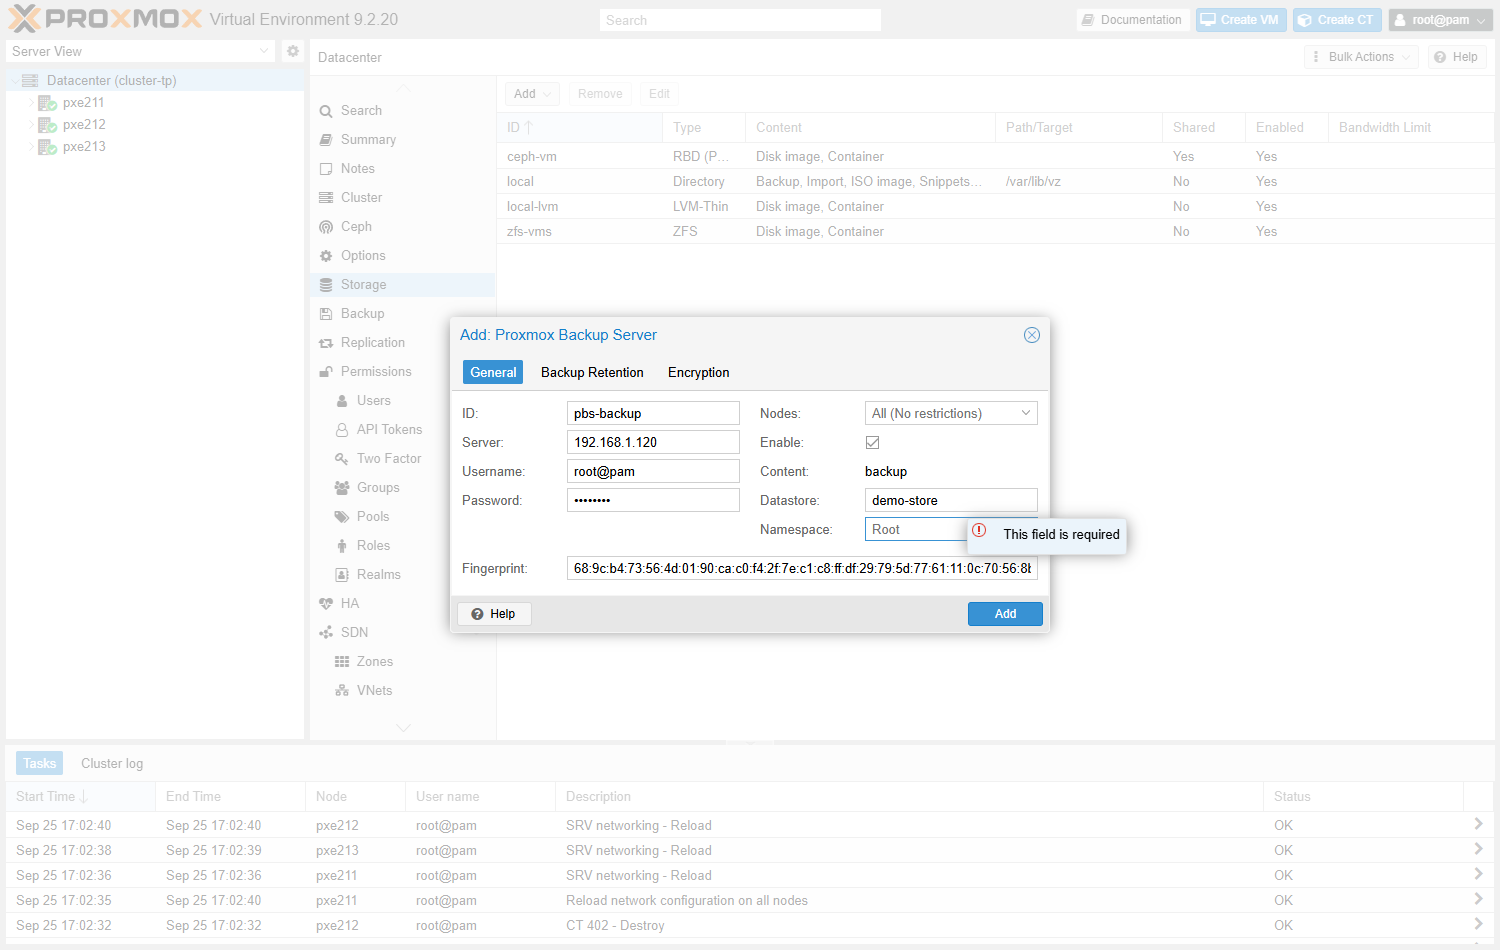Click the Permissions unlock icon
The image size is (1500, 950).
pyautogui.click(x=326, y=372)
